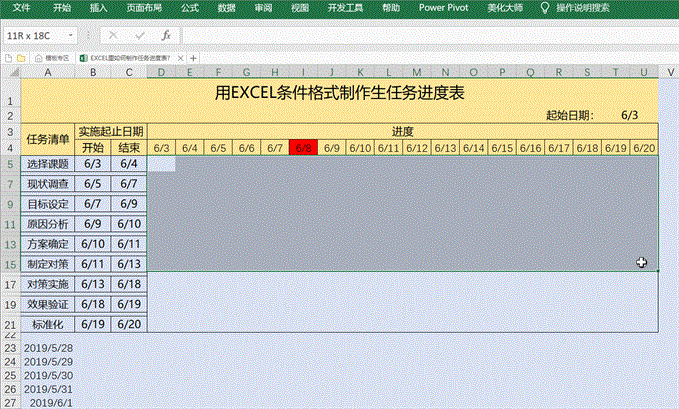Select the row 21 header
Image resolution: width=679 pixels, height=409 pixels.
point(9,325)
